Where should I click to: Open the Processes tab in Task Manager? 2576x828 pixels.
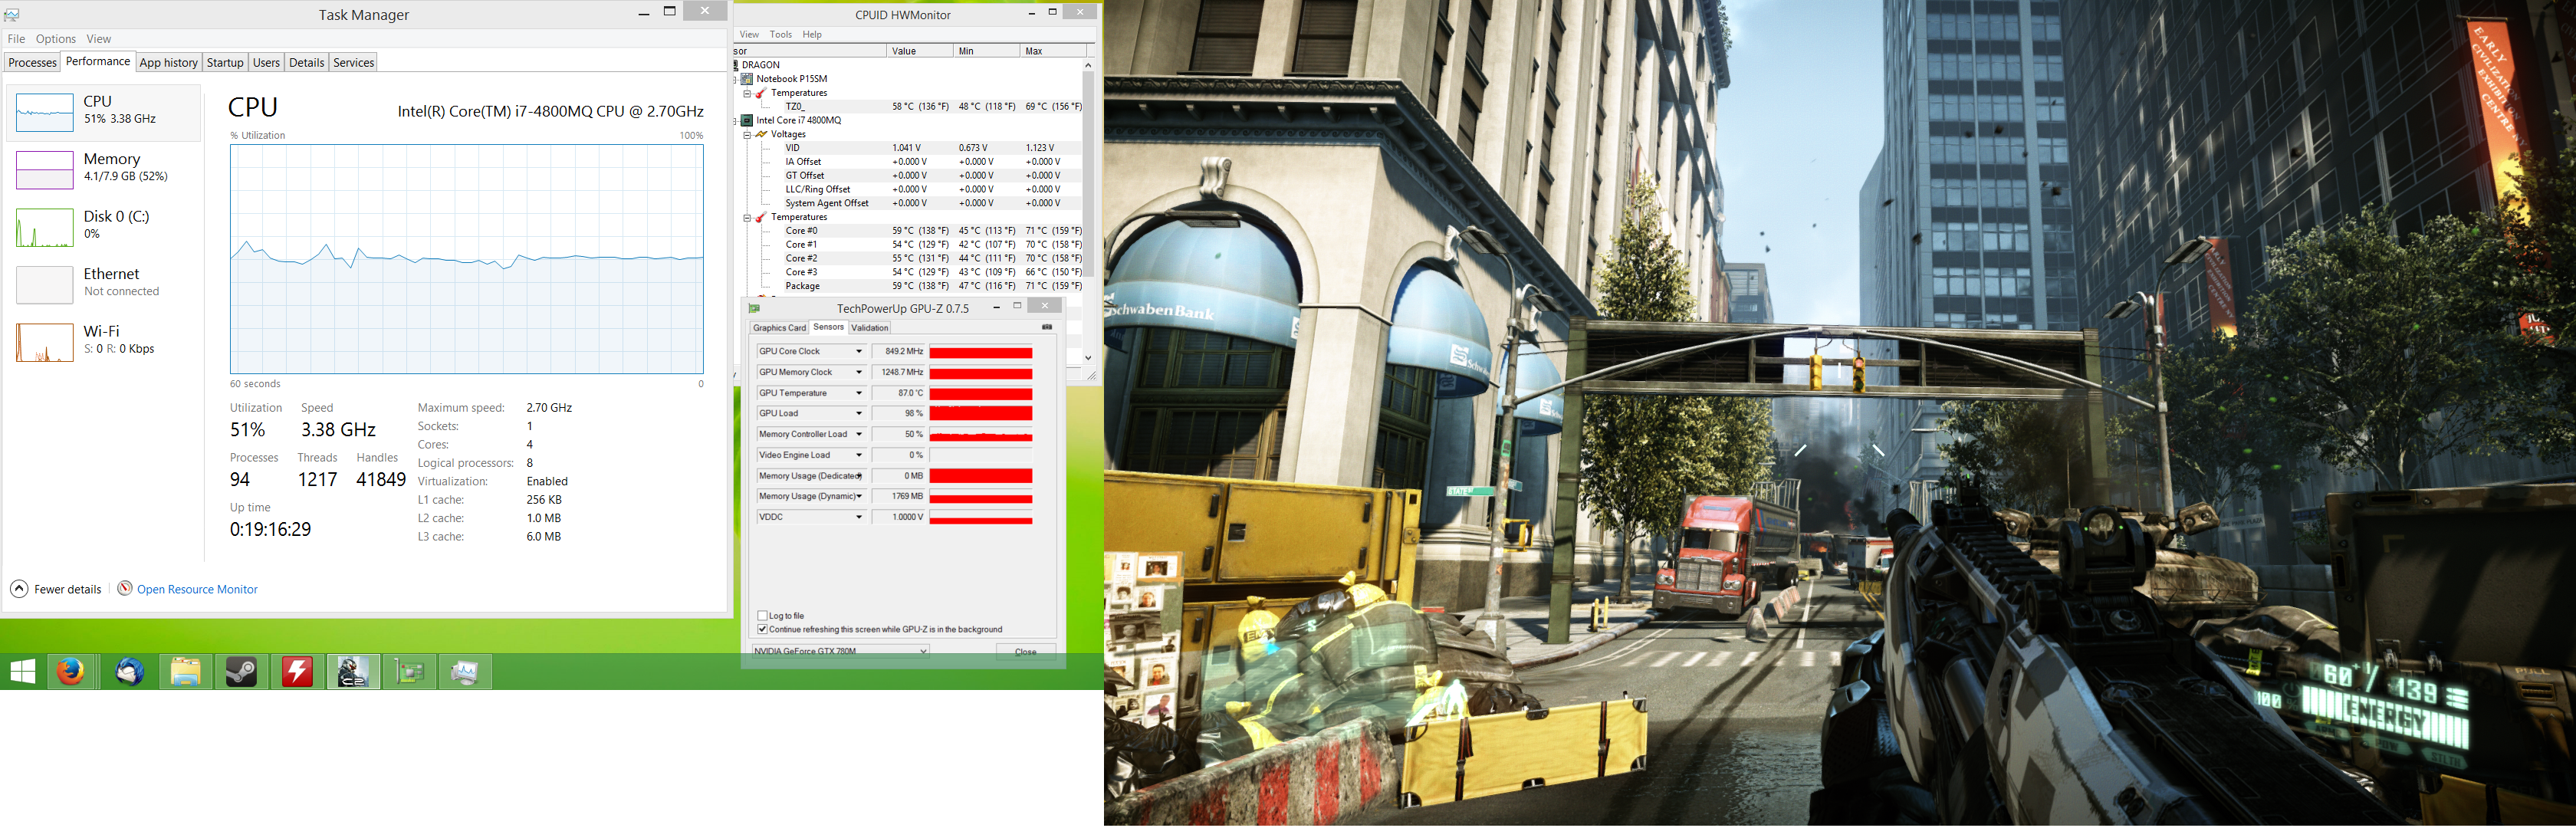click(32, 63)
